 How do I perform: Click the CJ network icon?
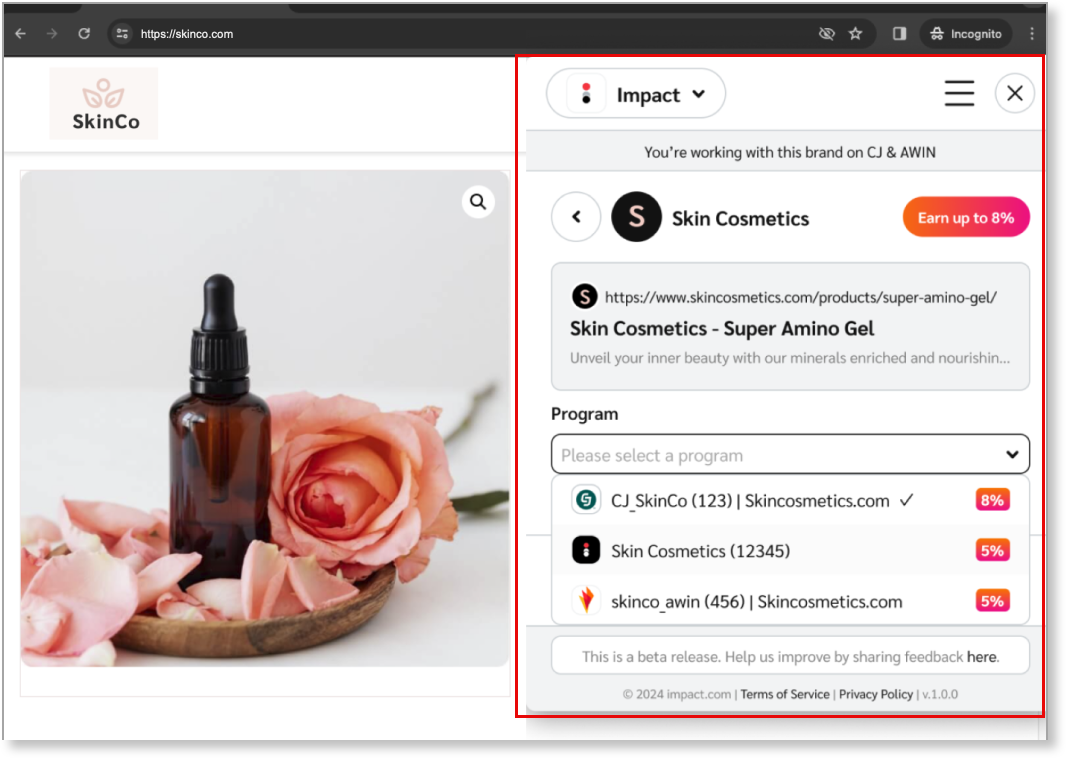tap(585, 500)
